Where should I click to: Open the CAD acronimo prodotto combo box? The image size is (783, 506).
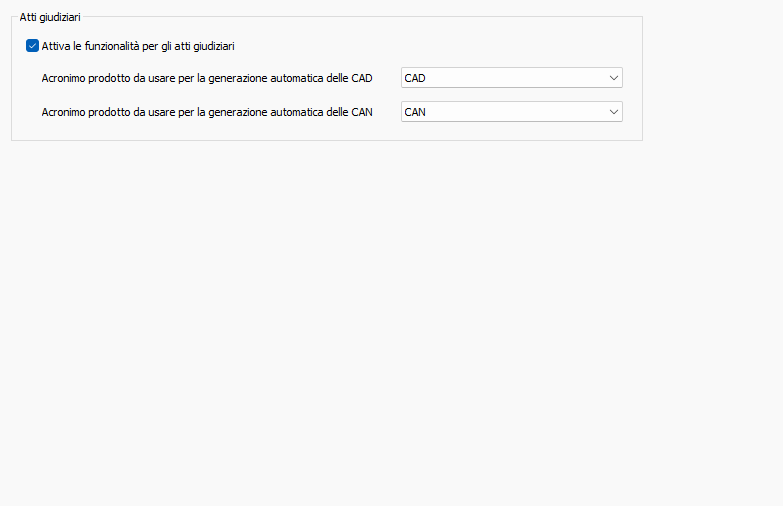coord(512,78)
